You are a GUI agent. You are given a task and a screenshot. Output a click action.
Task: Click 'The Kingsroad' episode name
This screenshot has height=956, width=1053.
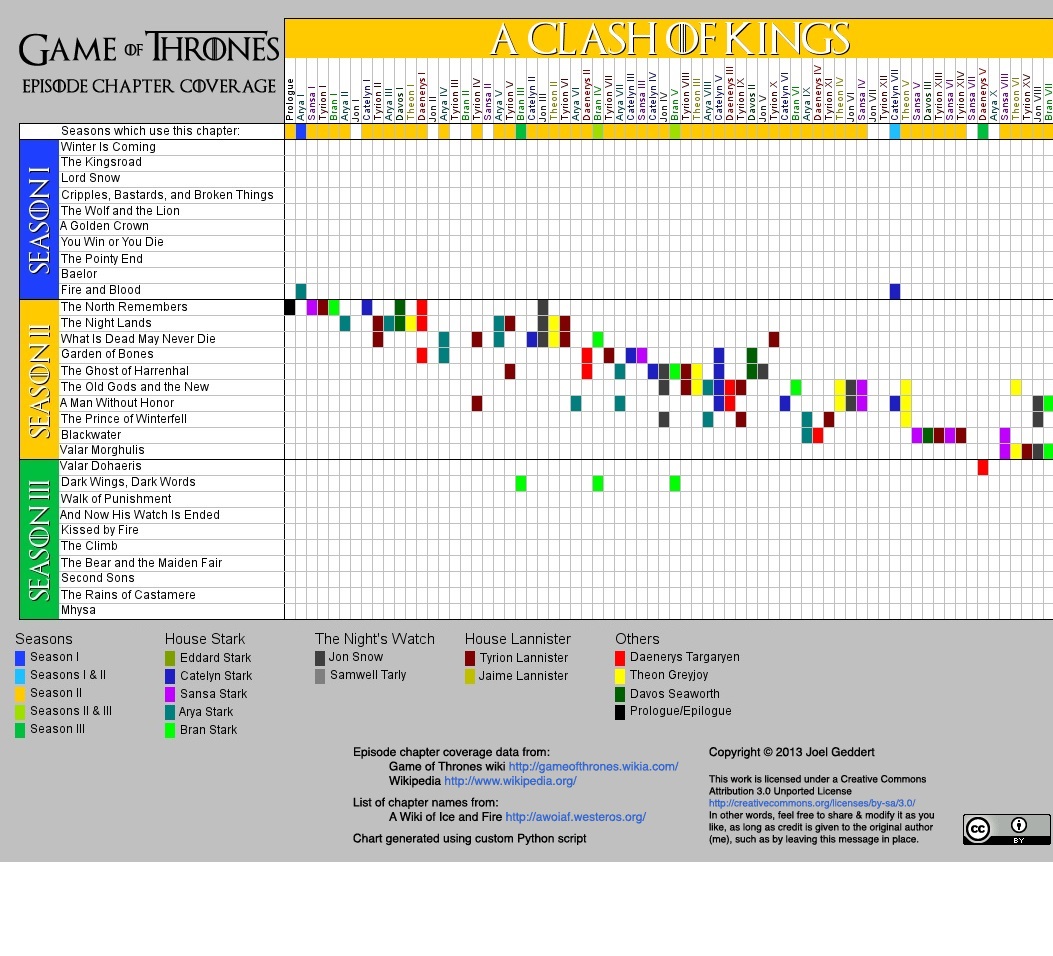pyautogui.click(x=101, y=162)
